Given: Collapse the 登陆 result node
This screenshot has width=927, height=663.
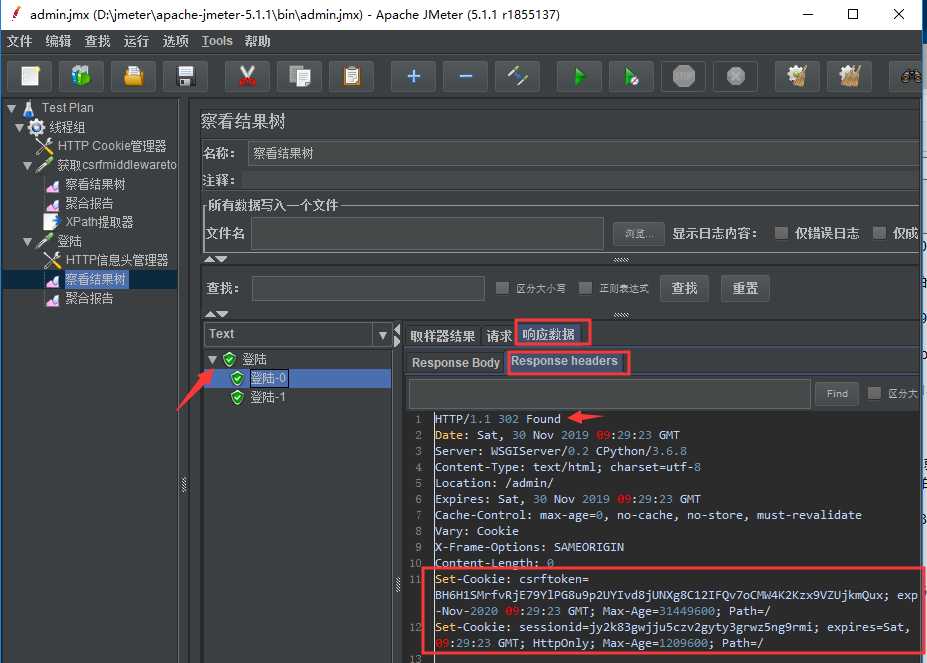Looking at the screenshot, I should (212, 359).
